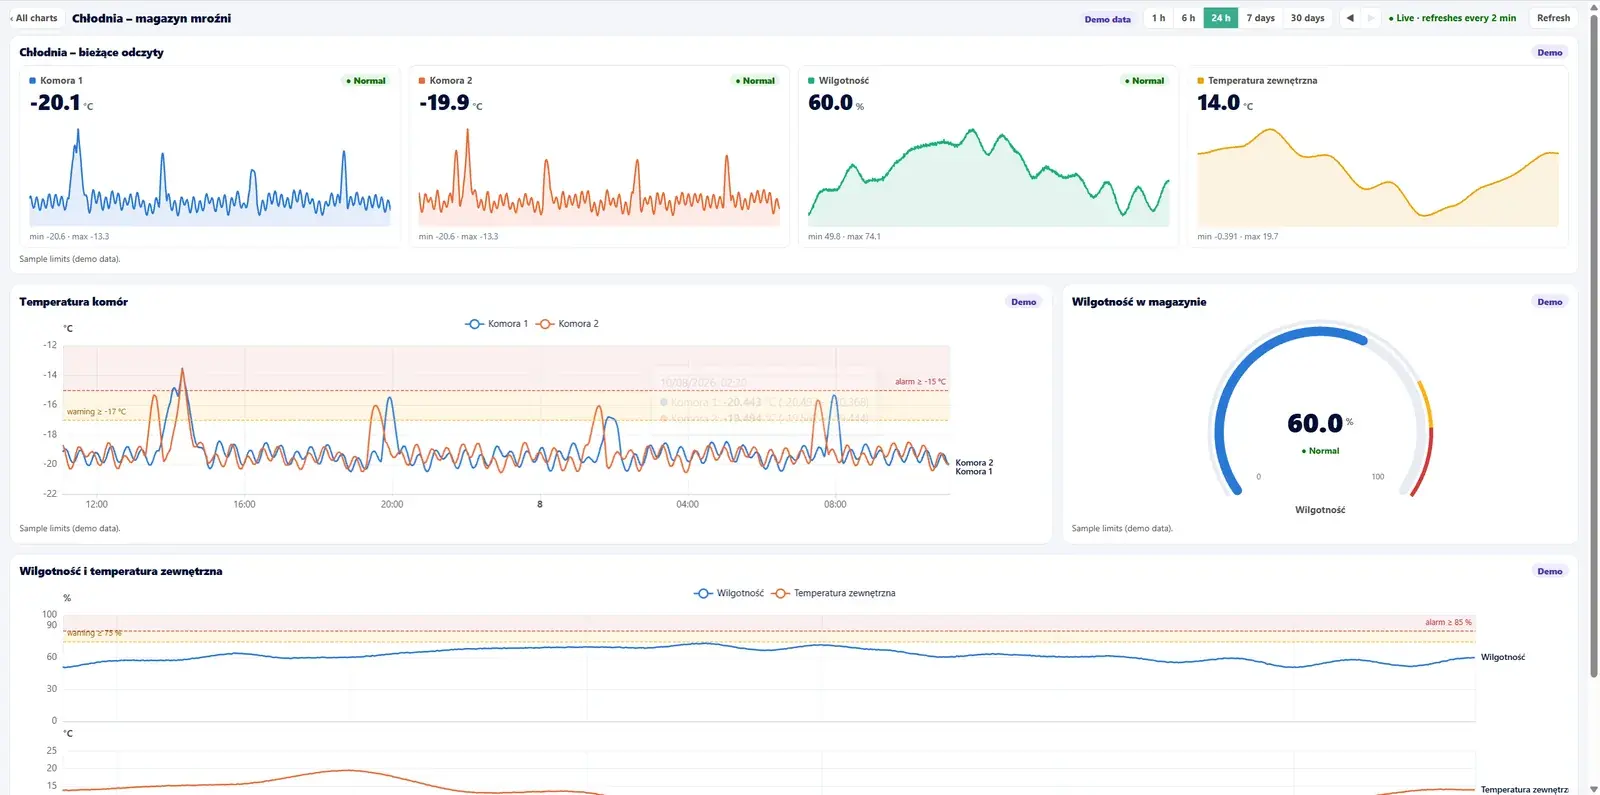Click the Live refreshes every 2 min indicator
The height and width of the screenshot is (795, 1600).
point(1452,18)
